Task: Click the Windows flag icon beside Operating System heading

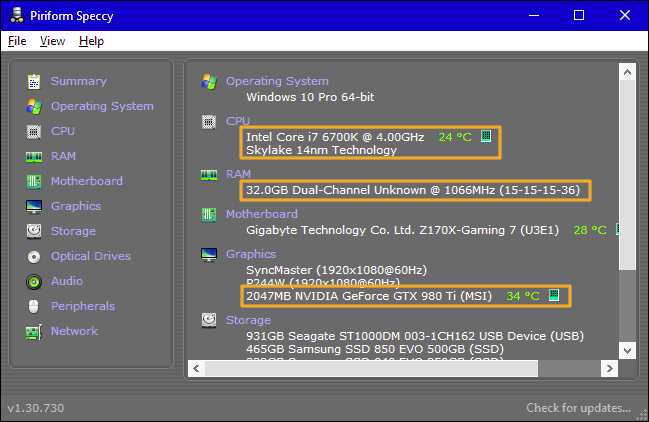Action: click(x=209, y=82)
